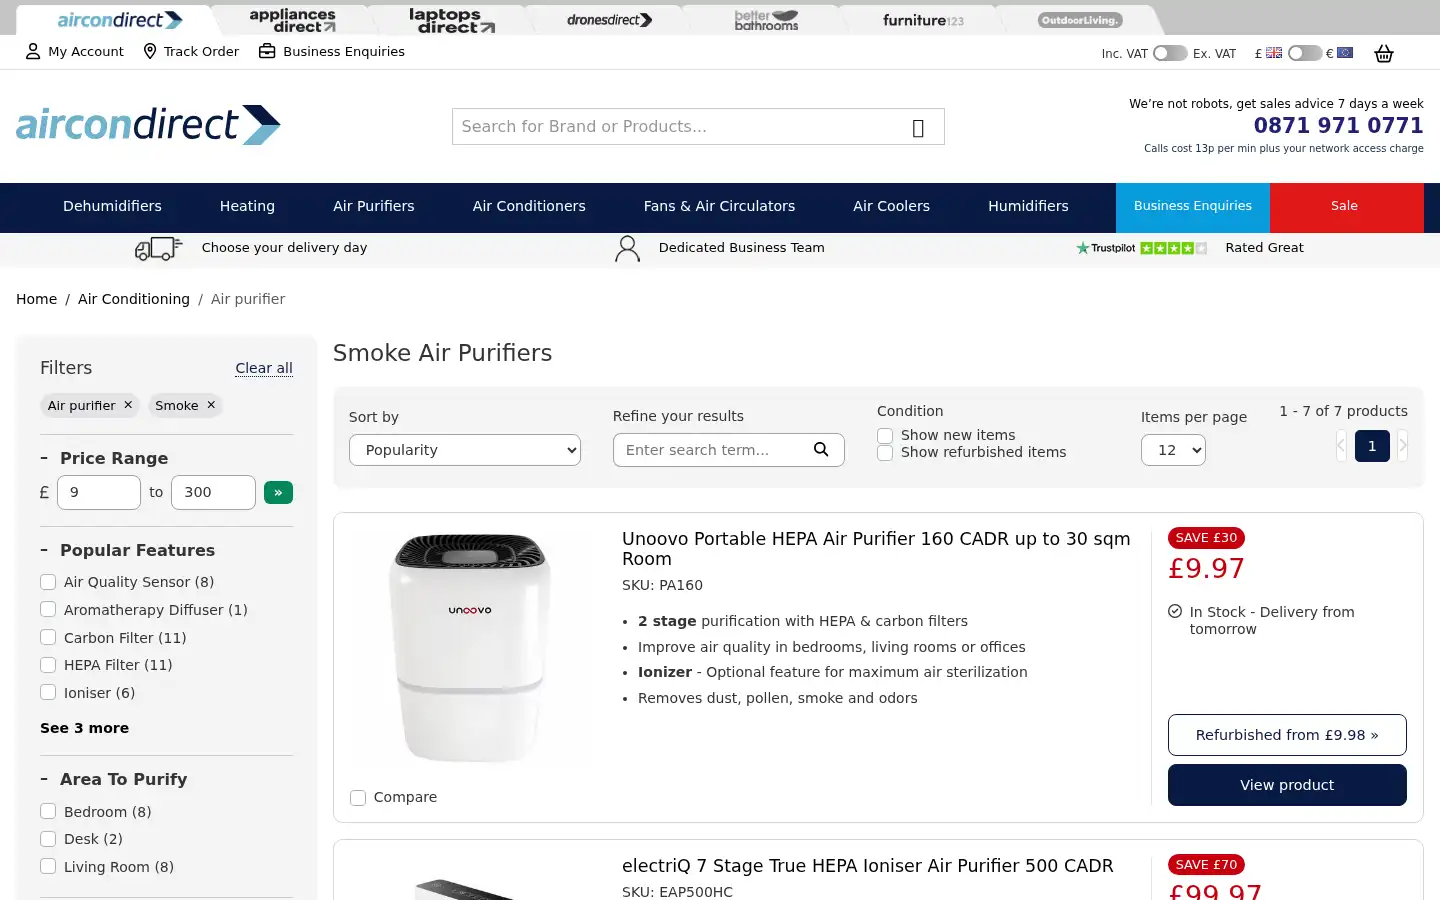The image size is (1440, 900).
Task: Tick the Ioniser filter checkbox
Action: (48, 693)
